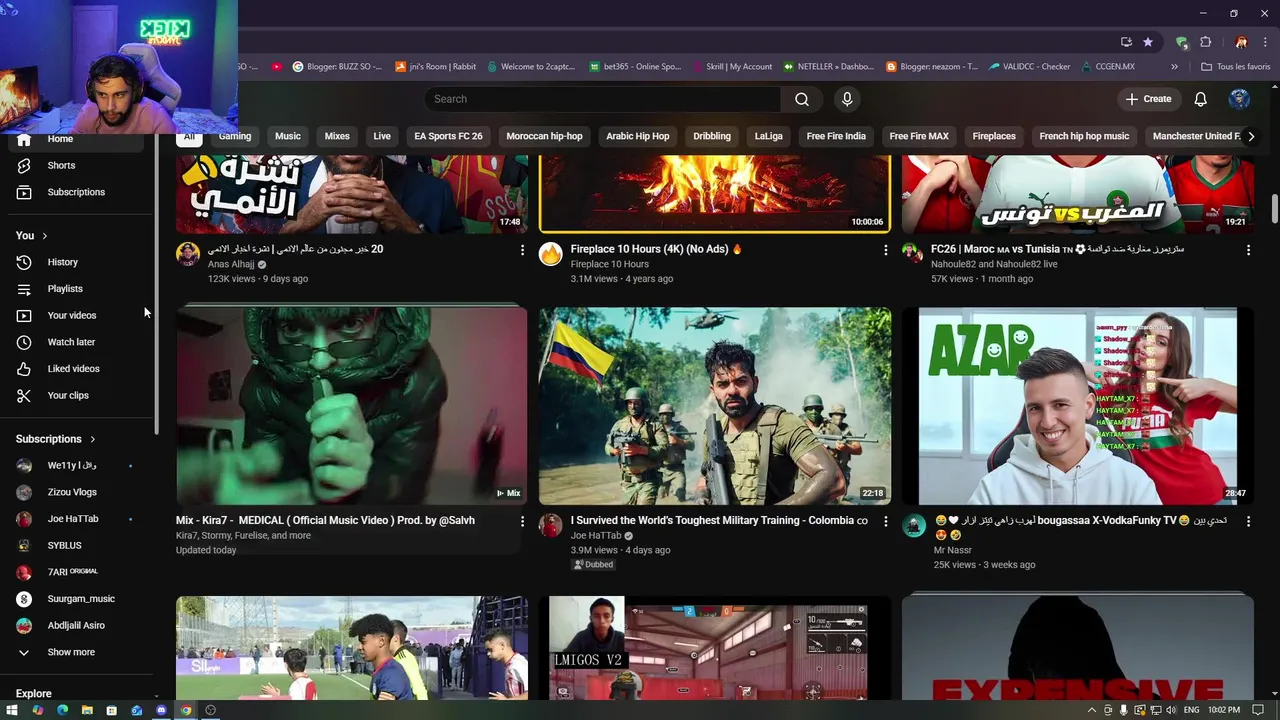Screen dimensions: 1280x720
Task: Open options menu for Military Training Colombia video
Action: pyautogui.click(x=885, y=521)
